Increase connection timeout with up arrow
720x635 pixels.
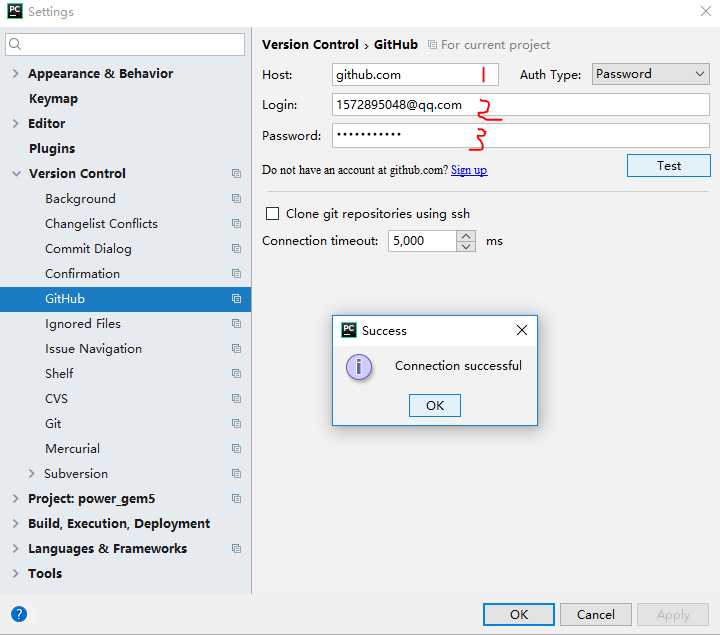[466, 236]
